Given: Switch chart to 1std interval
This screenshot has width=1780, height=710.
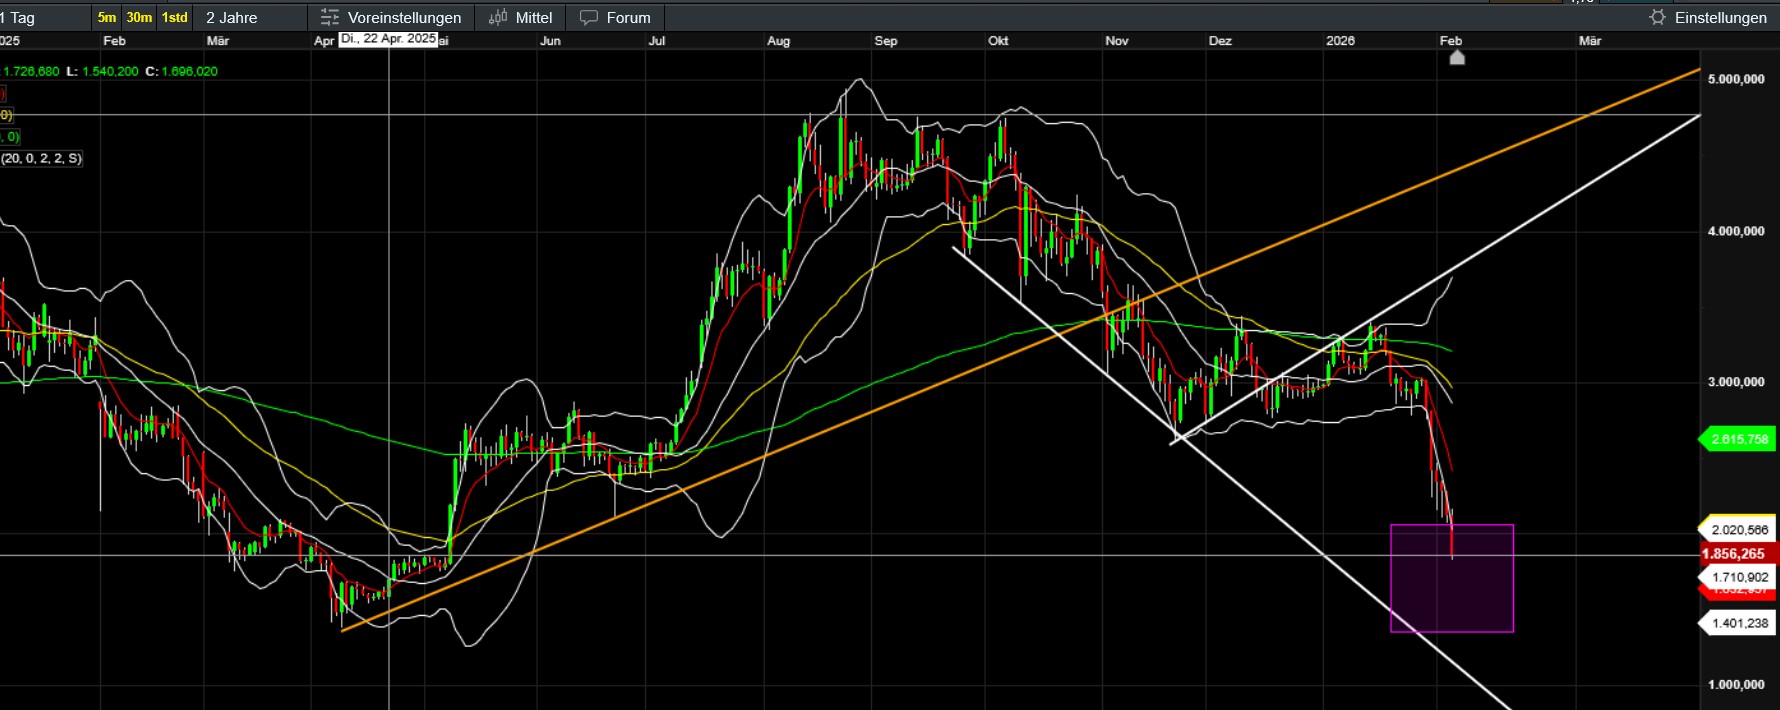Looking at the screenshot, I should click(175, 18).
